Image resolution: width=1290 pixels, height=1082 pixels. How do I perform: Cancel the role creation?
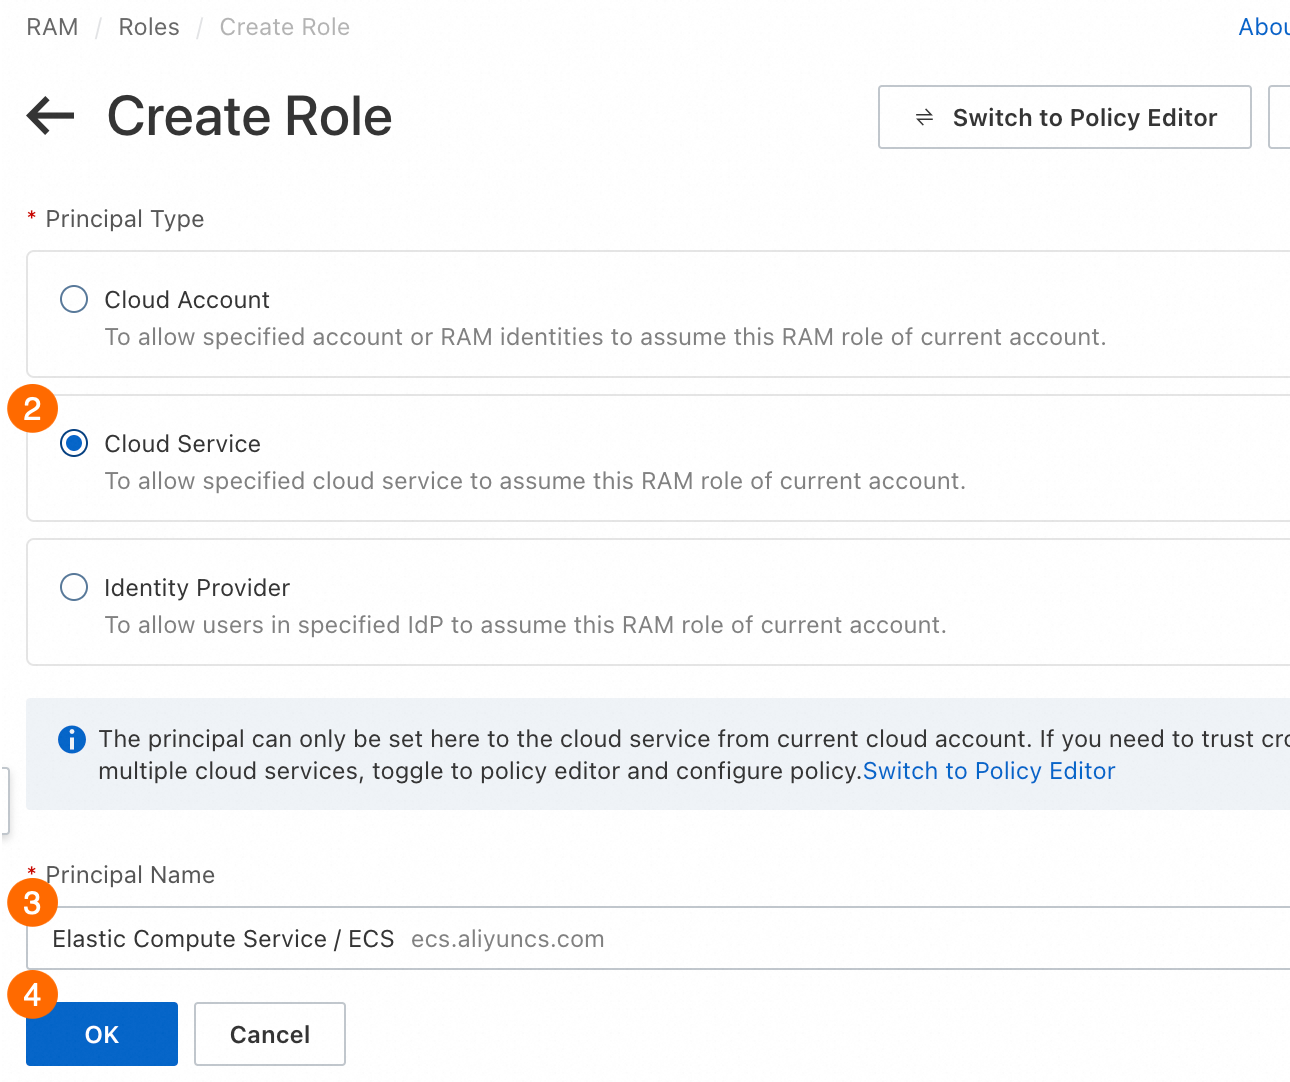pyautogui.click(x=270, y=1034)
